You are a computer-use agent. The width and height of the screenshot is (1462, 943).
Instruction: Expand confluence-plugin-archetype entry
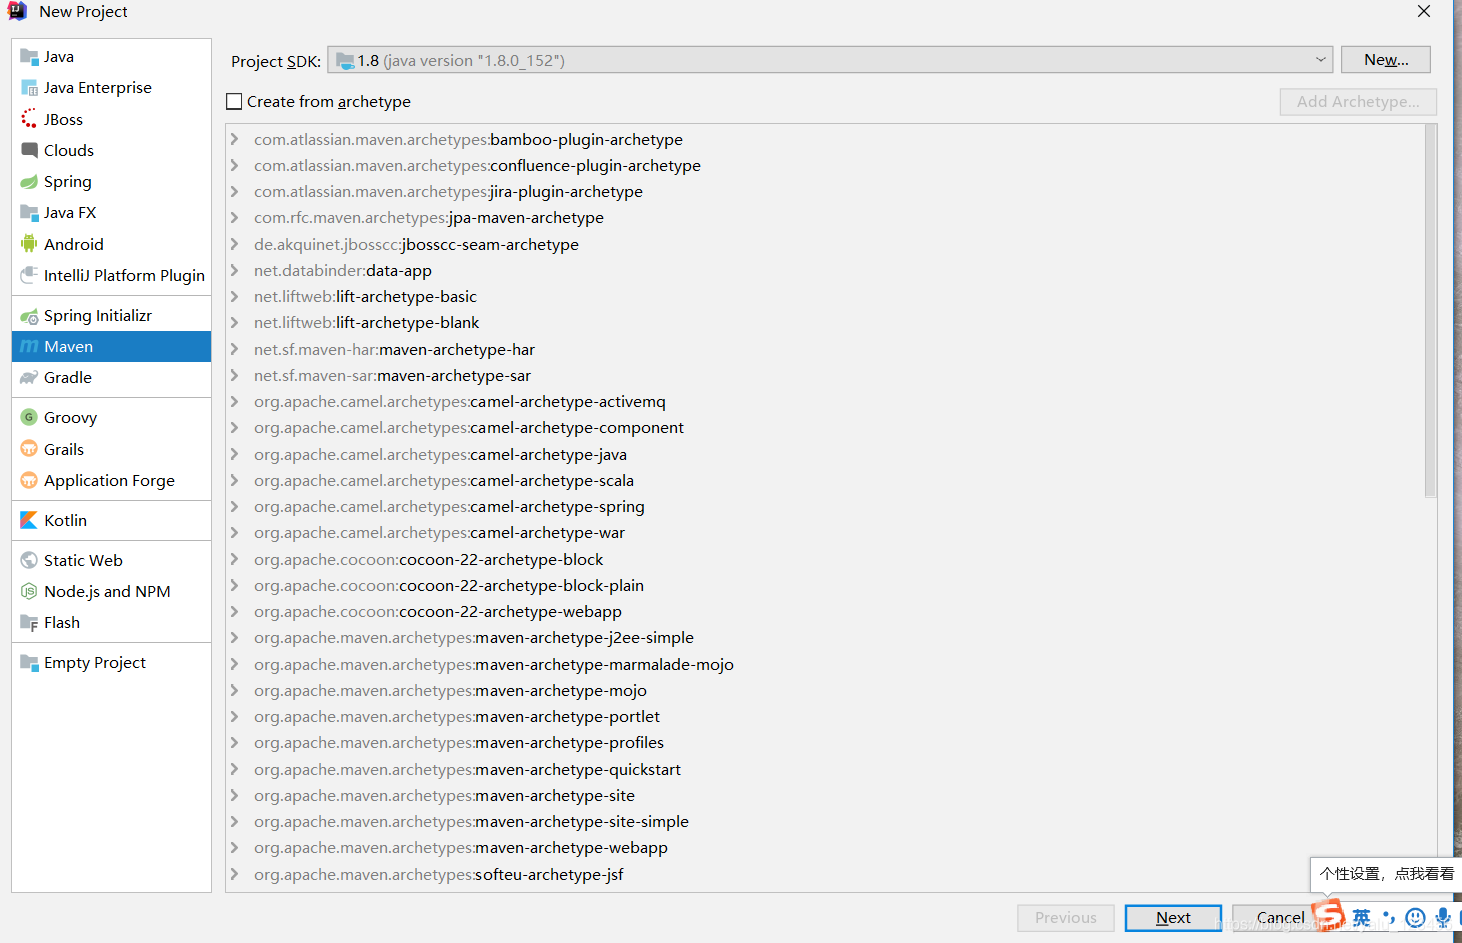pos(234,165)
